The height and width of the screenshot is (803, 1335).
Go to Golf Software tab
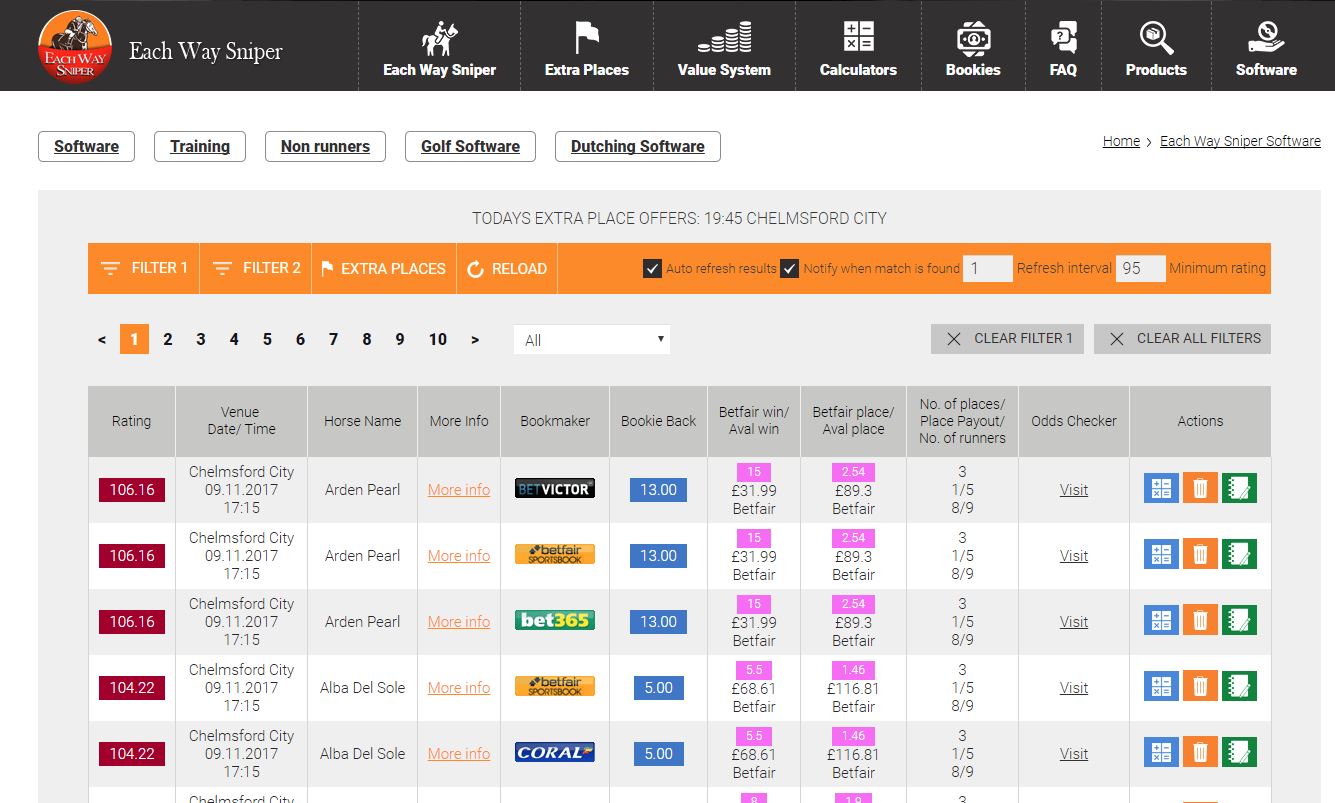click(470, 146)
